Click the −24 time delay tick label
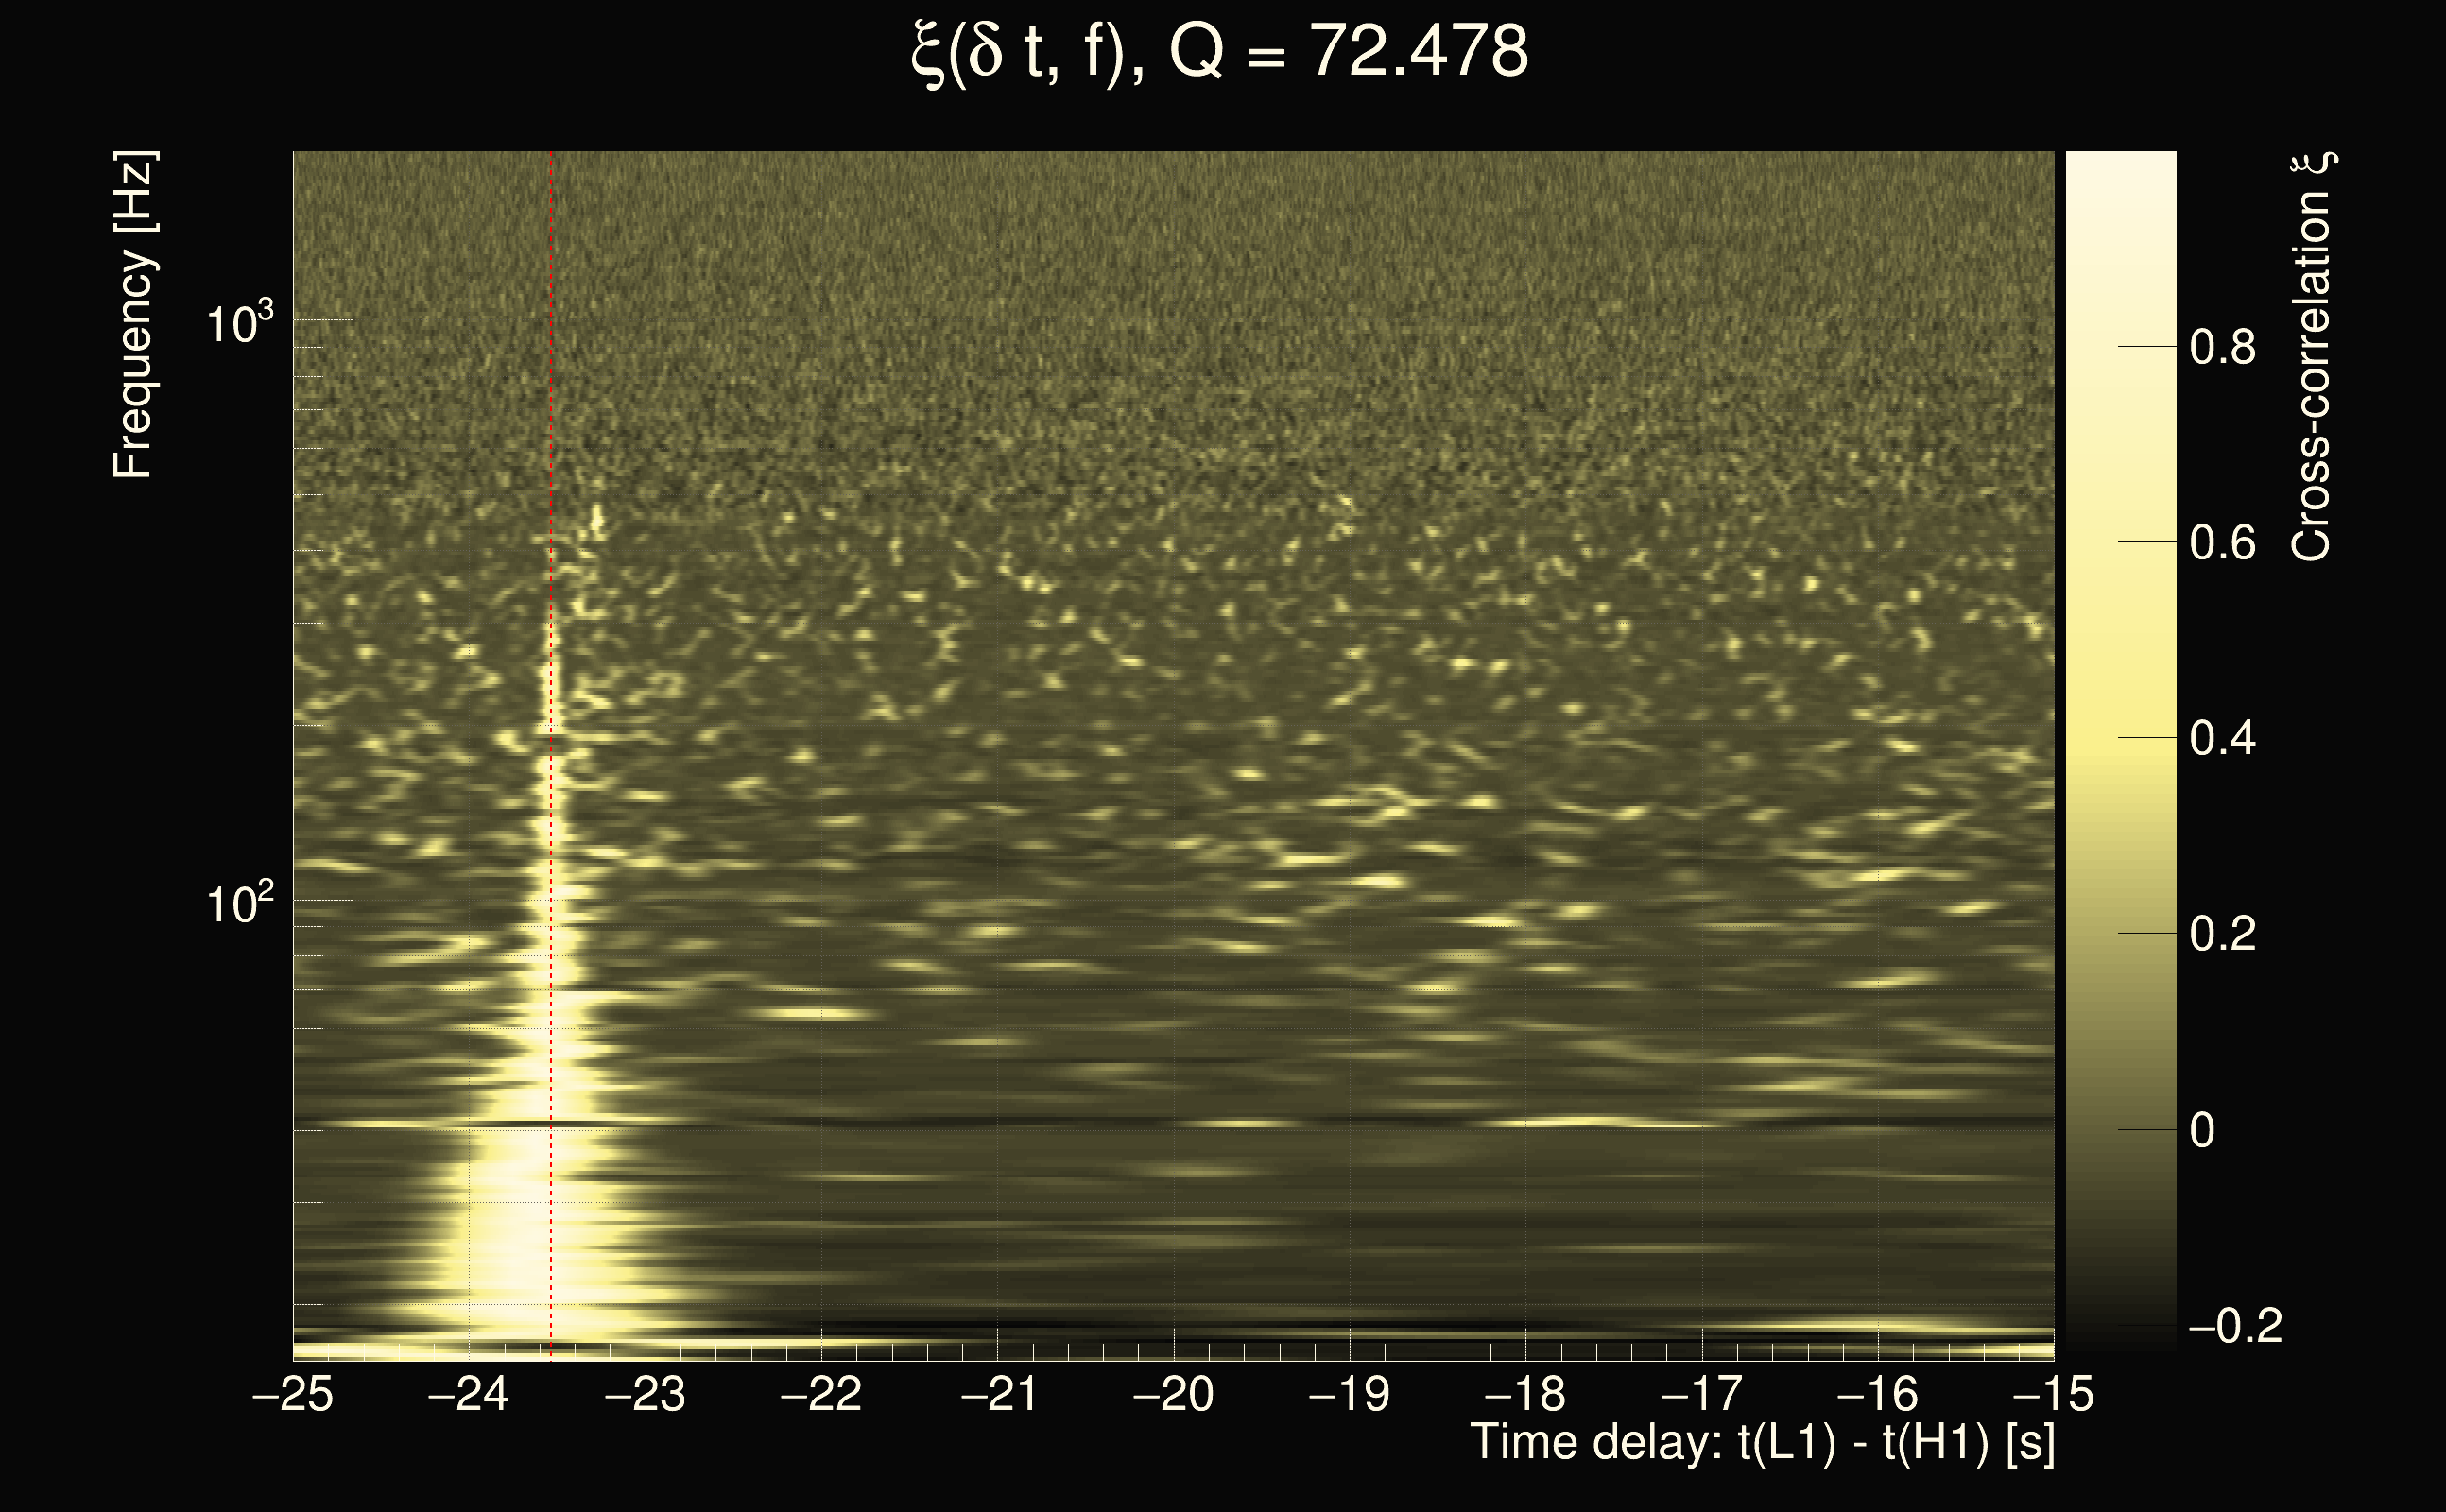The width and height of the screenshot is (2446, 1512). (x=469, y=1394)
